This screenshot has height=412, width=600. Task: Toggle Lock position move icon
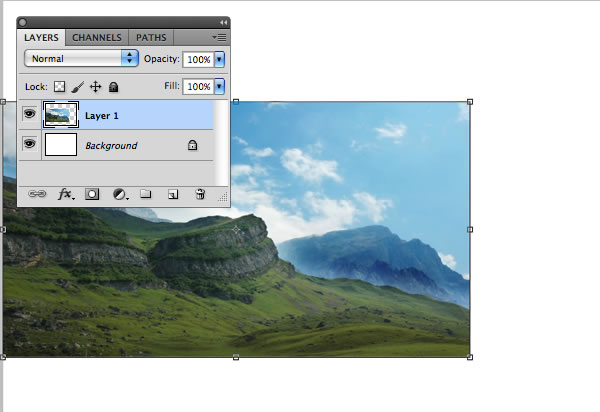(95, 87)
